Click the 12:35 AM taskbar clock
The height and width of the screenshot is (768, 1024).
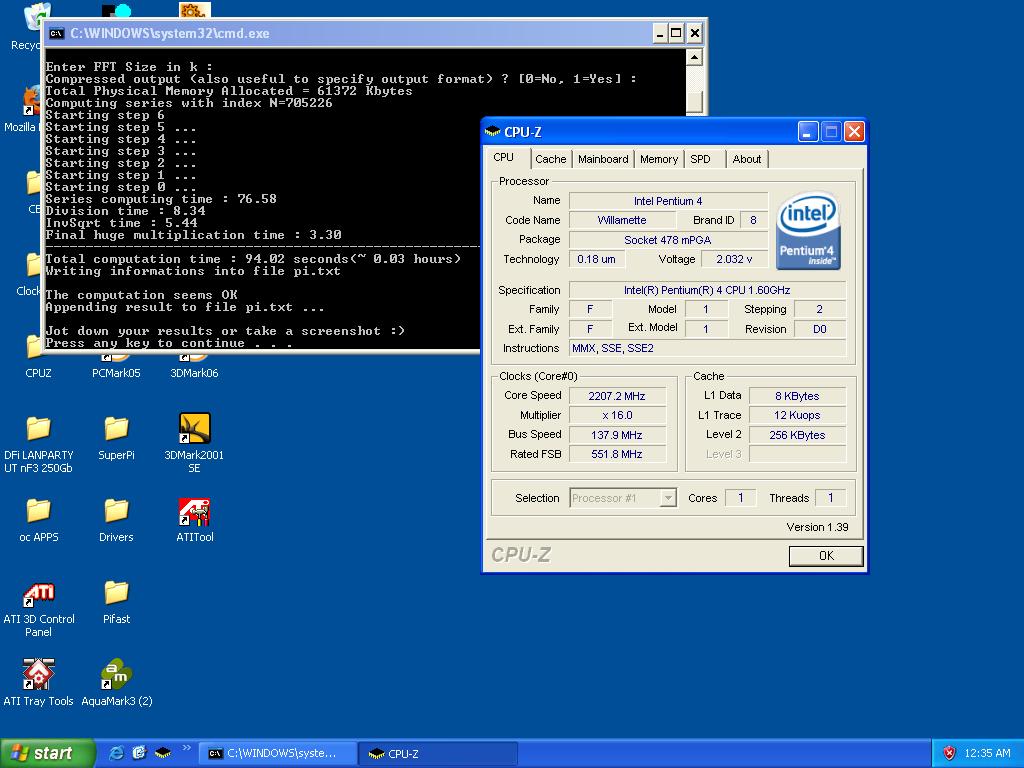(987, 753)
